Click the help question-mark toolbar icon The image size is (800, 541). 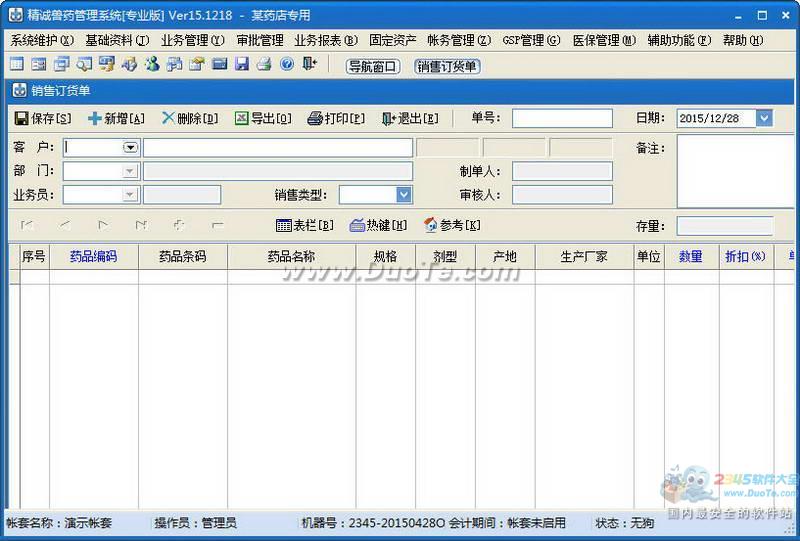coord(287,64)
